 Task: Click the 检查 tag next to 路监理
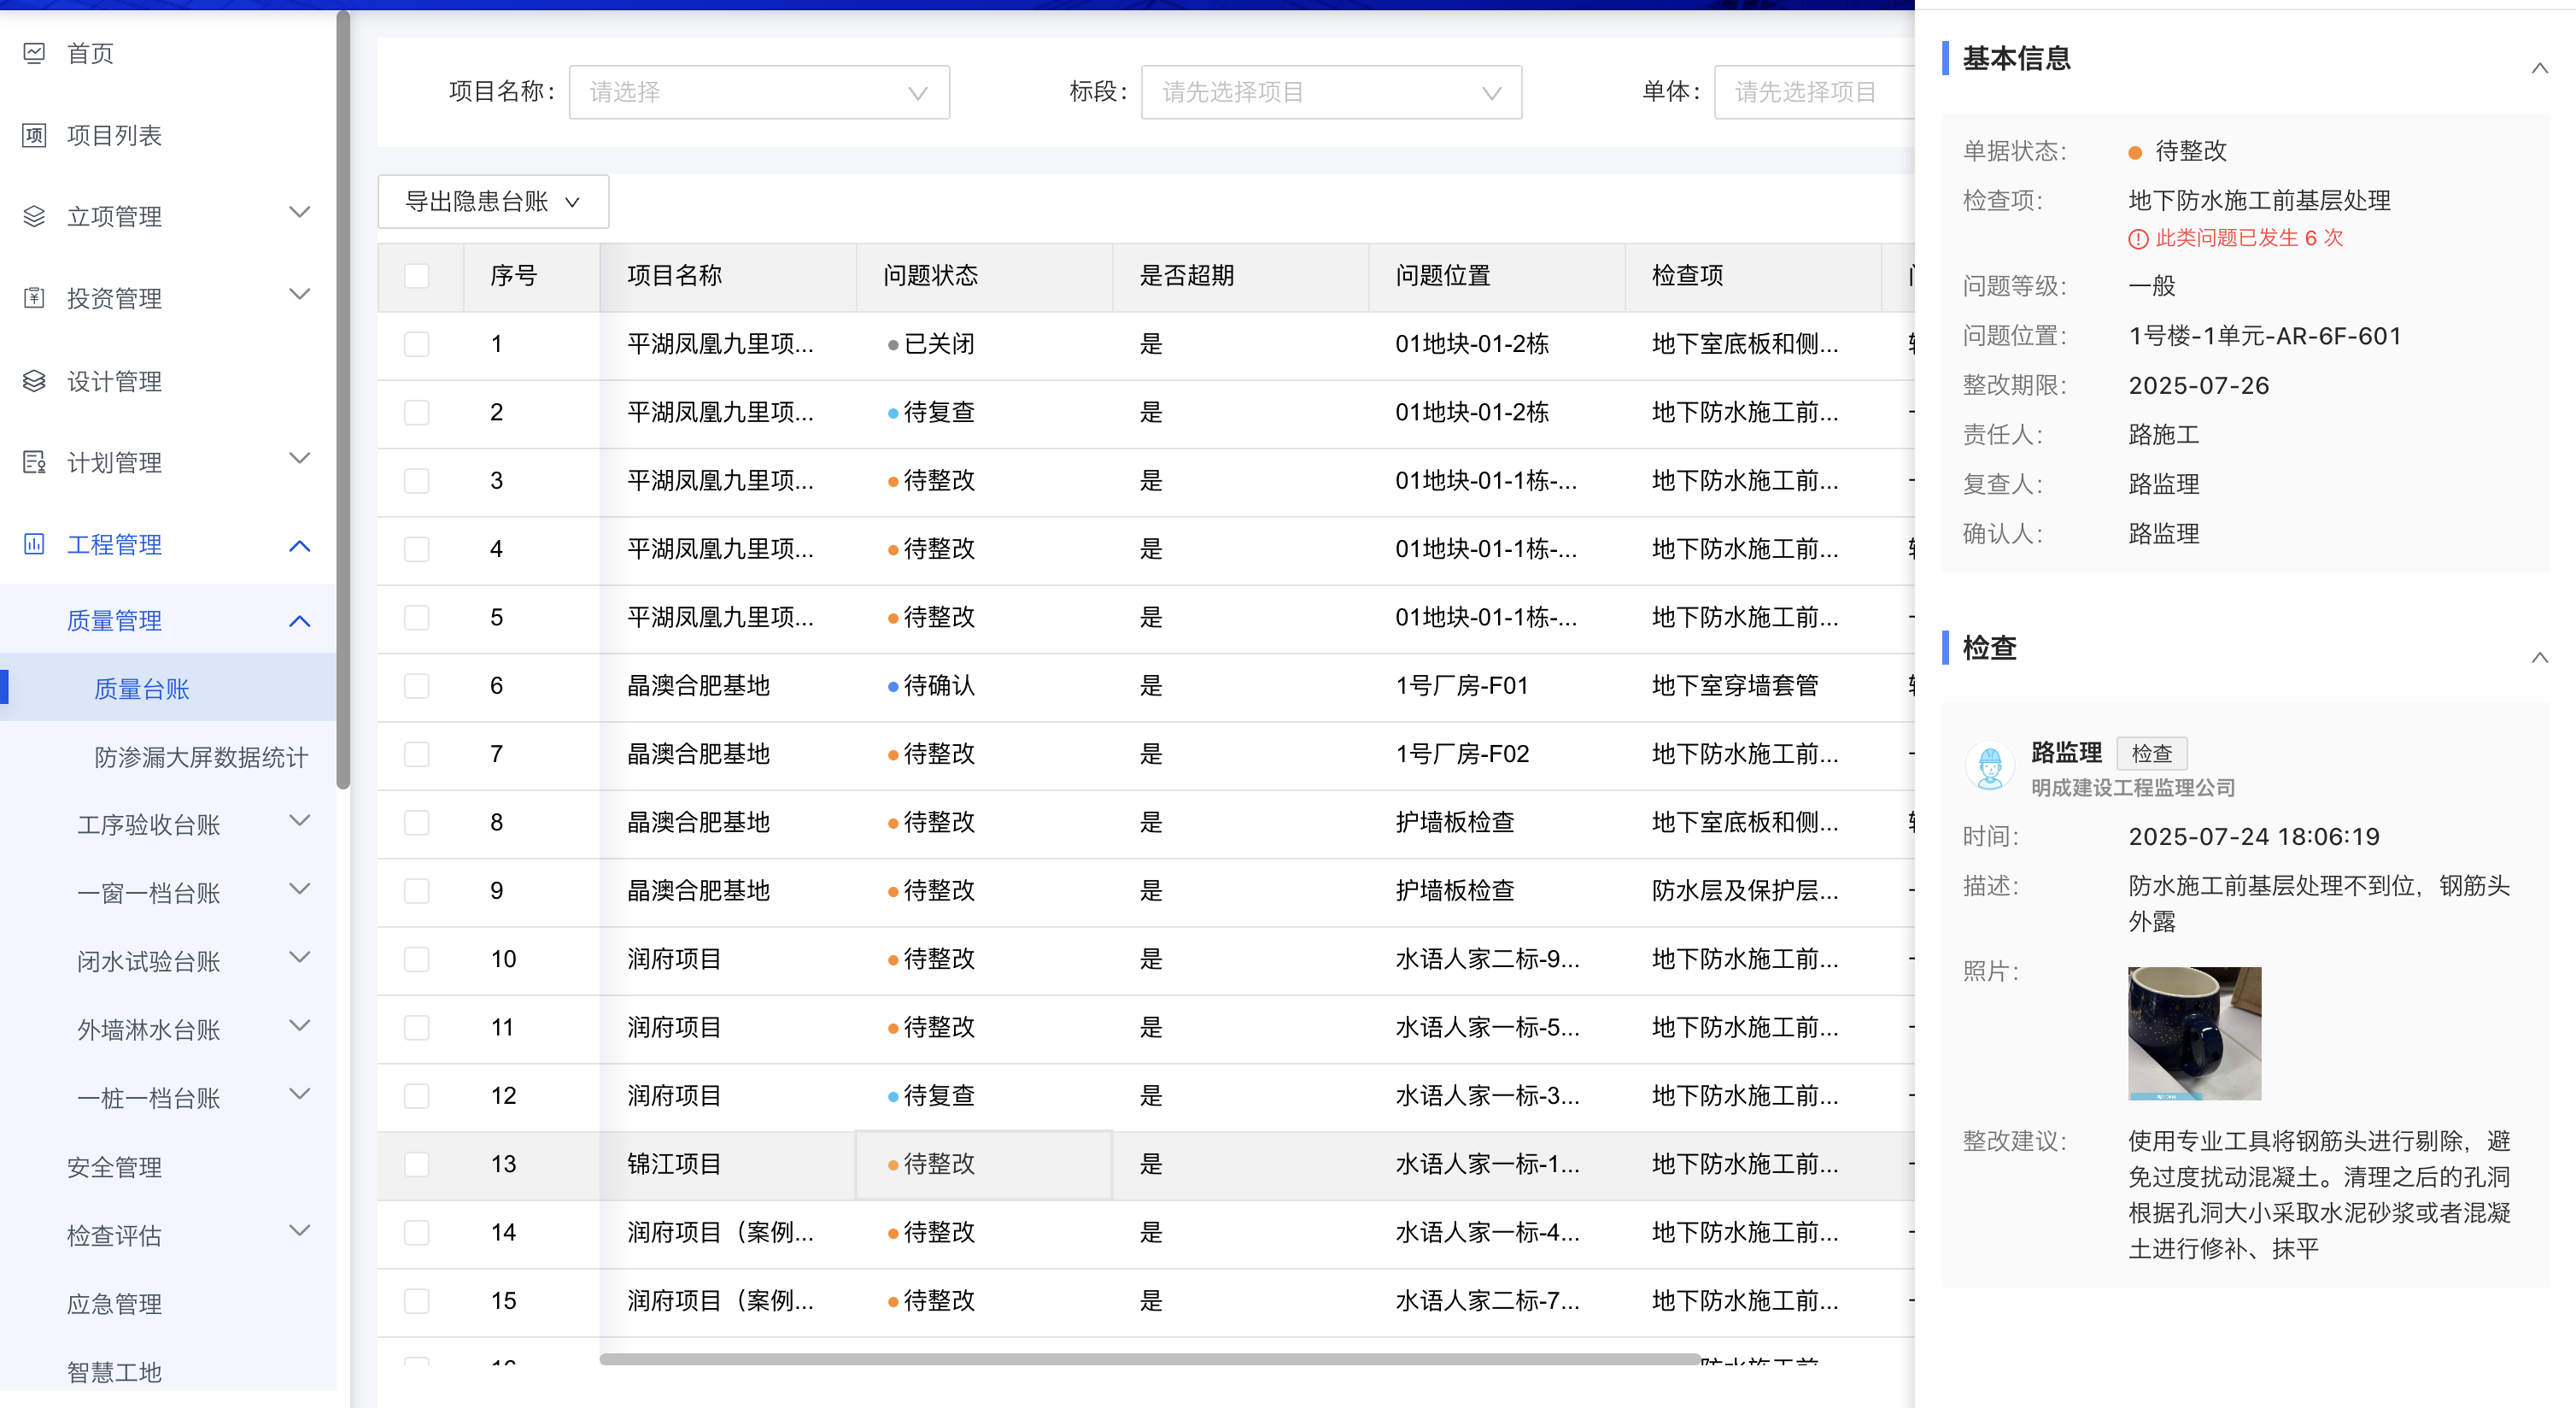[x=2151, y=753]
